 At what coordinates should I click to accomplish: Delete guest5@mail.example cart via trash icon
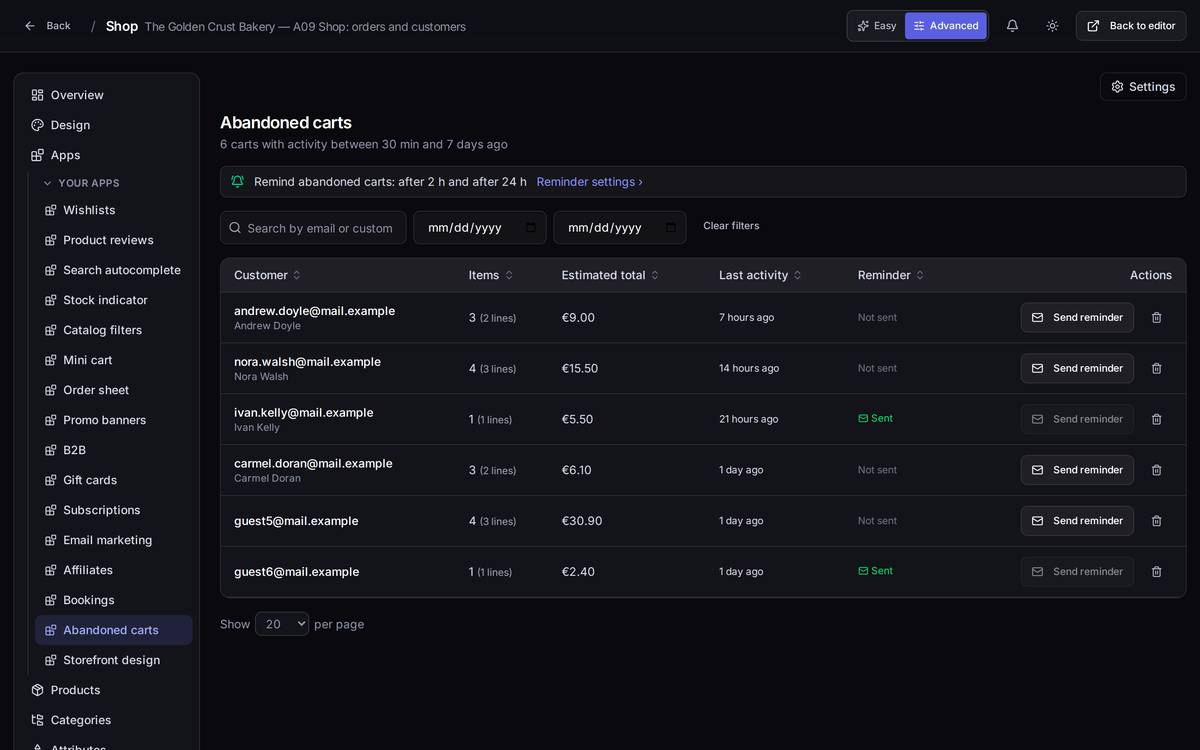pos(1156,521)
